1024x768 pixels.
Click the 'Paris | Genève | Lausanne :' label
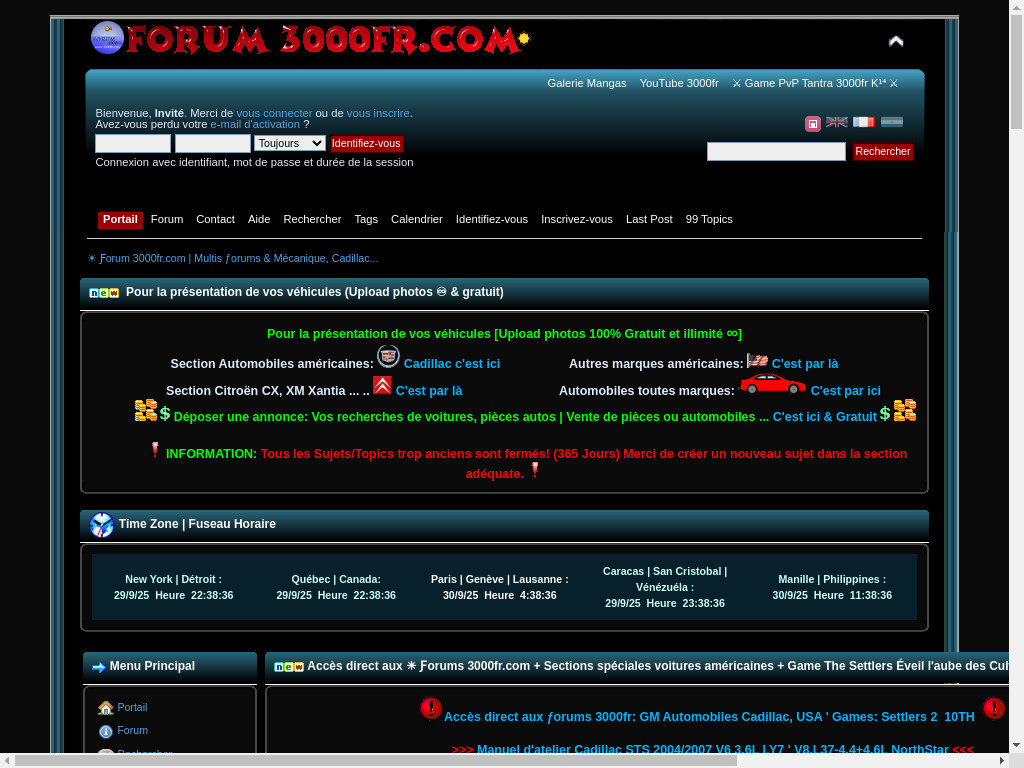coord(499,579)
